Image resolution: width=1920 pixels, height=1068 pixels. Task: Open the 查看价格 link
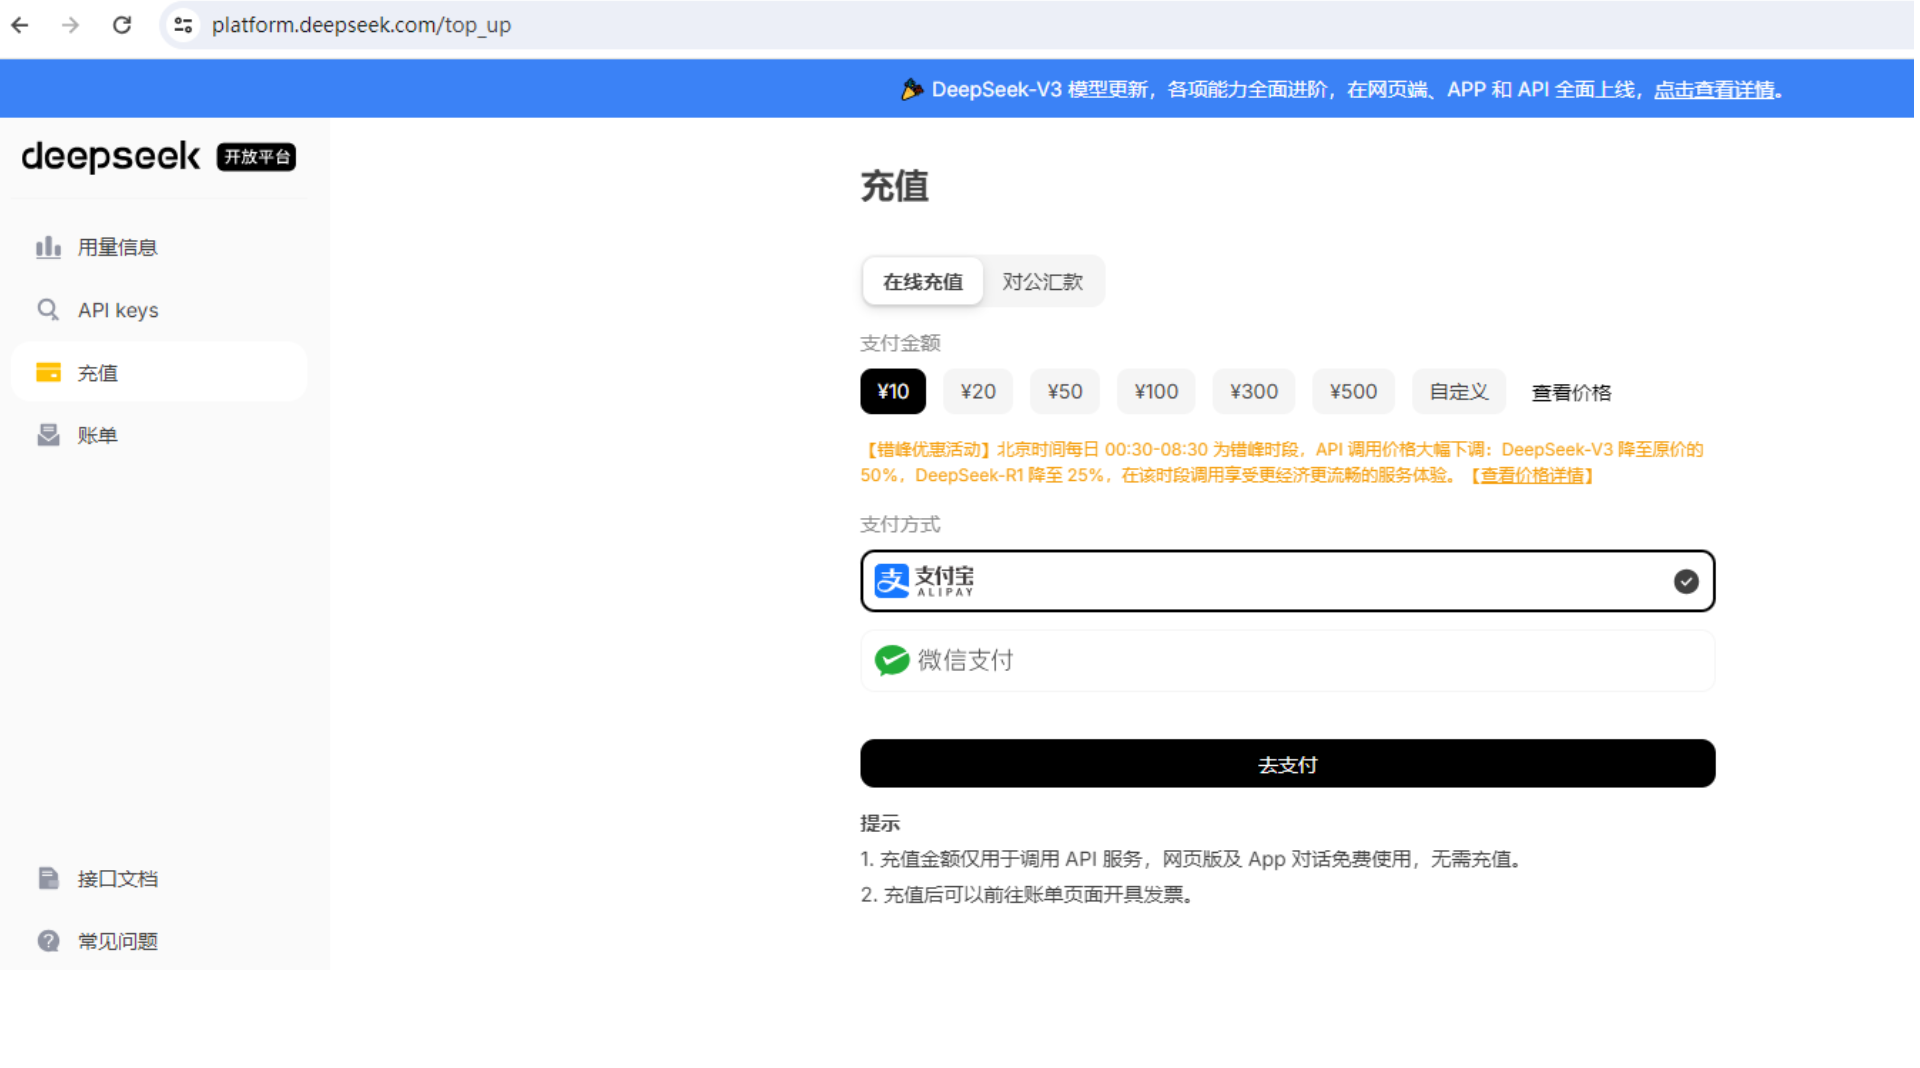point(1571,393)
